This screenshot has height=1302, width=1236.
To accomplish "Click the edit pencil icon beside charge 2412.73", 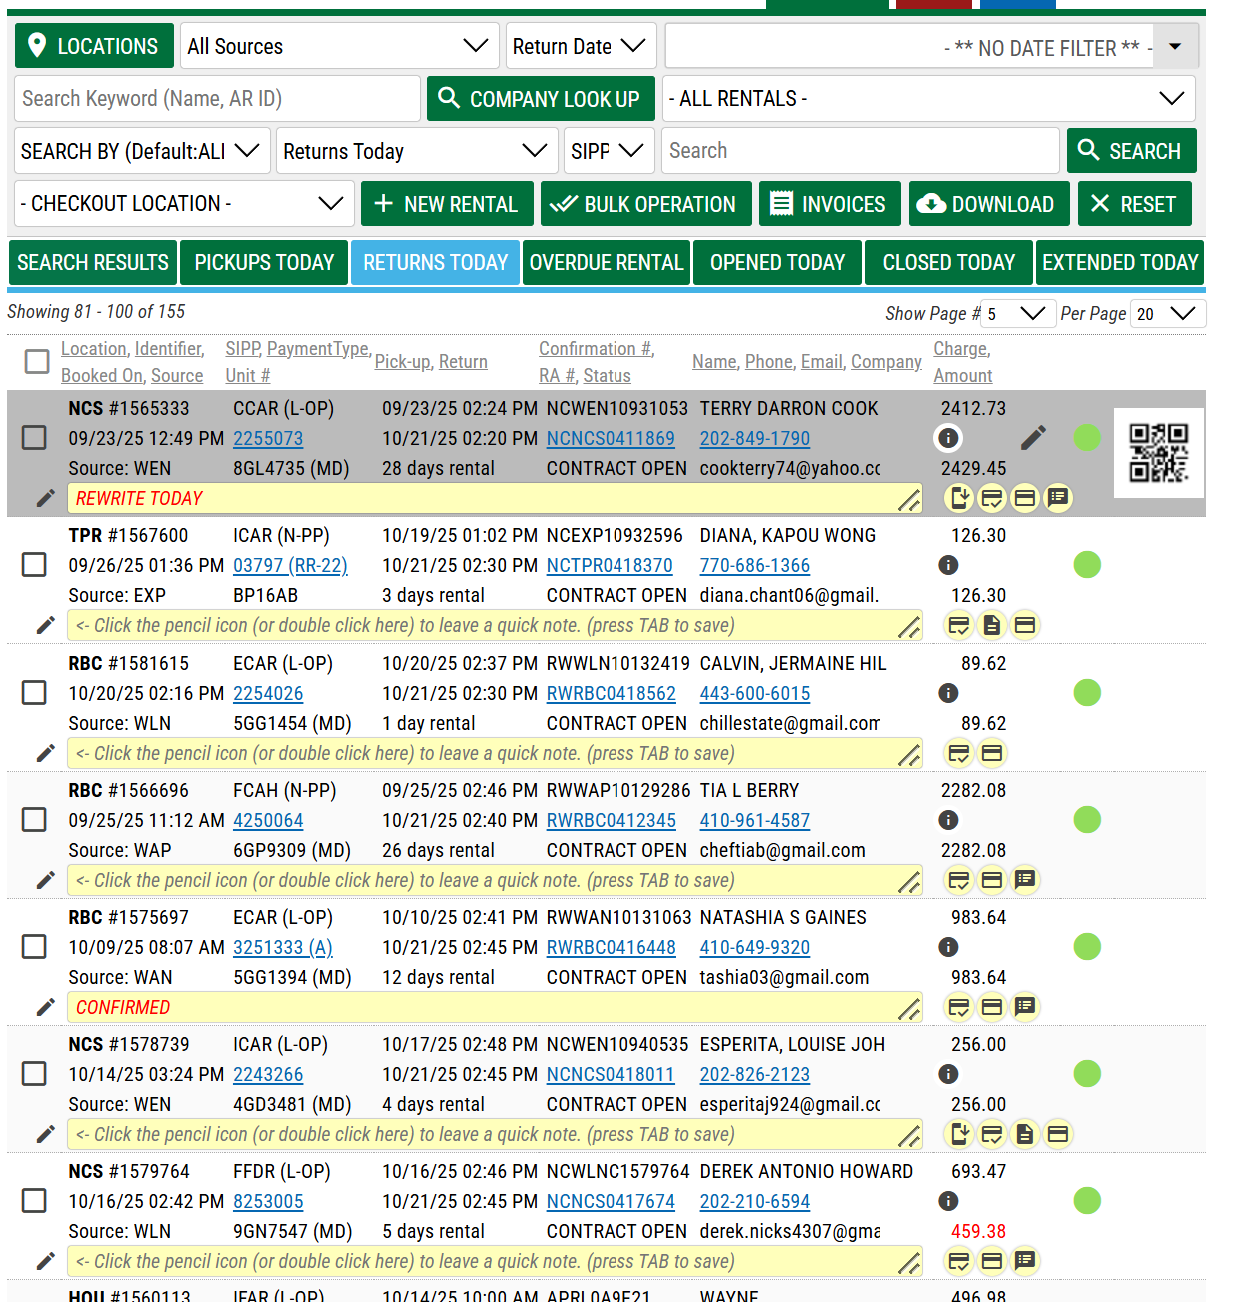I will click(x=1033, y=438).
